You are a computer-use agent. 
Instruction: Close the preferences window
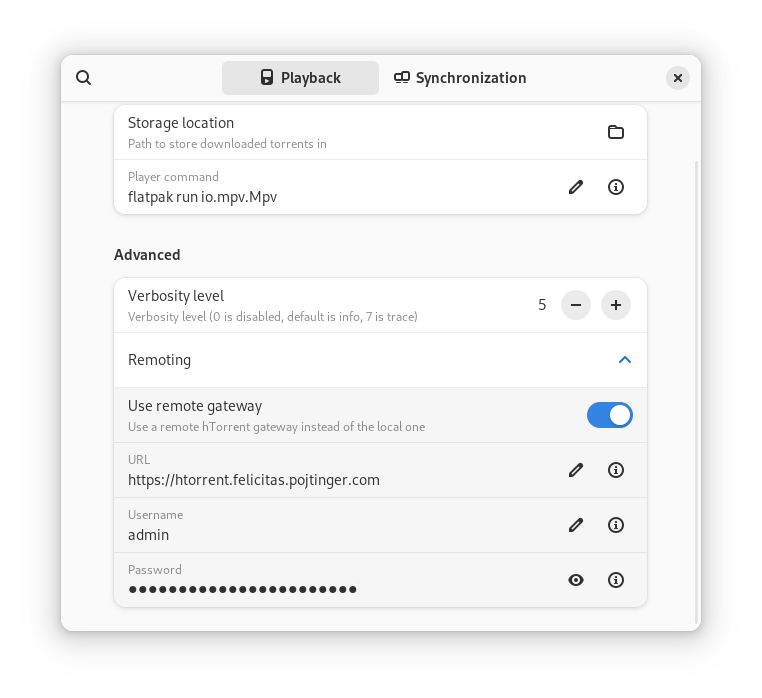coord(678,78)
